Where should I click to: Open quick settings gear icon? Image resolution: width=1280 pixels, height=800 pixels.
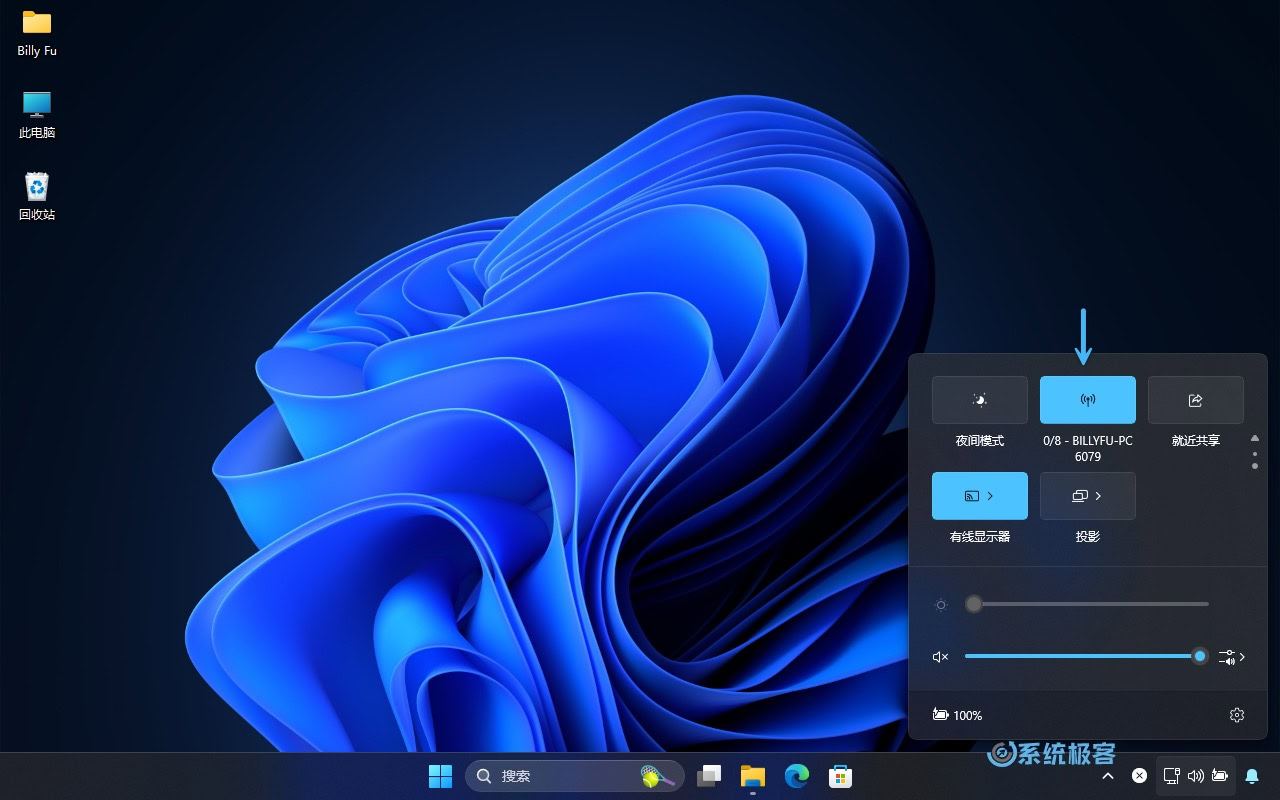(x=1237, y=715)
